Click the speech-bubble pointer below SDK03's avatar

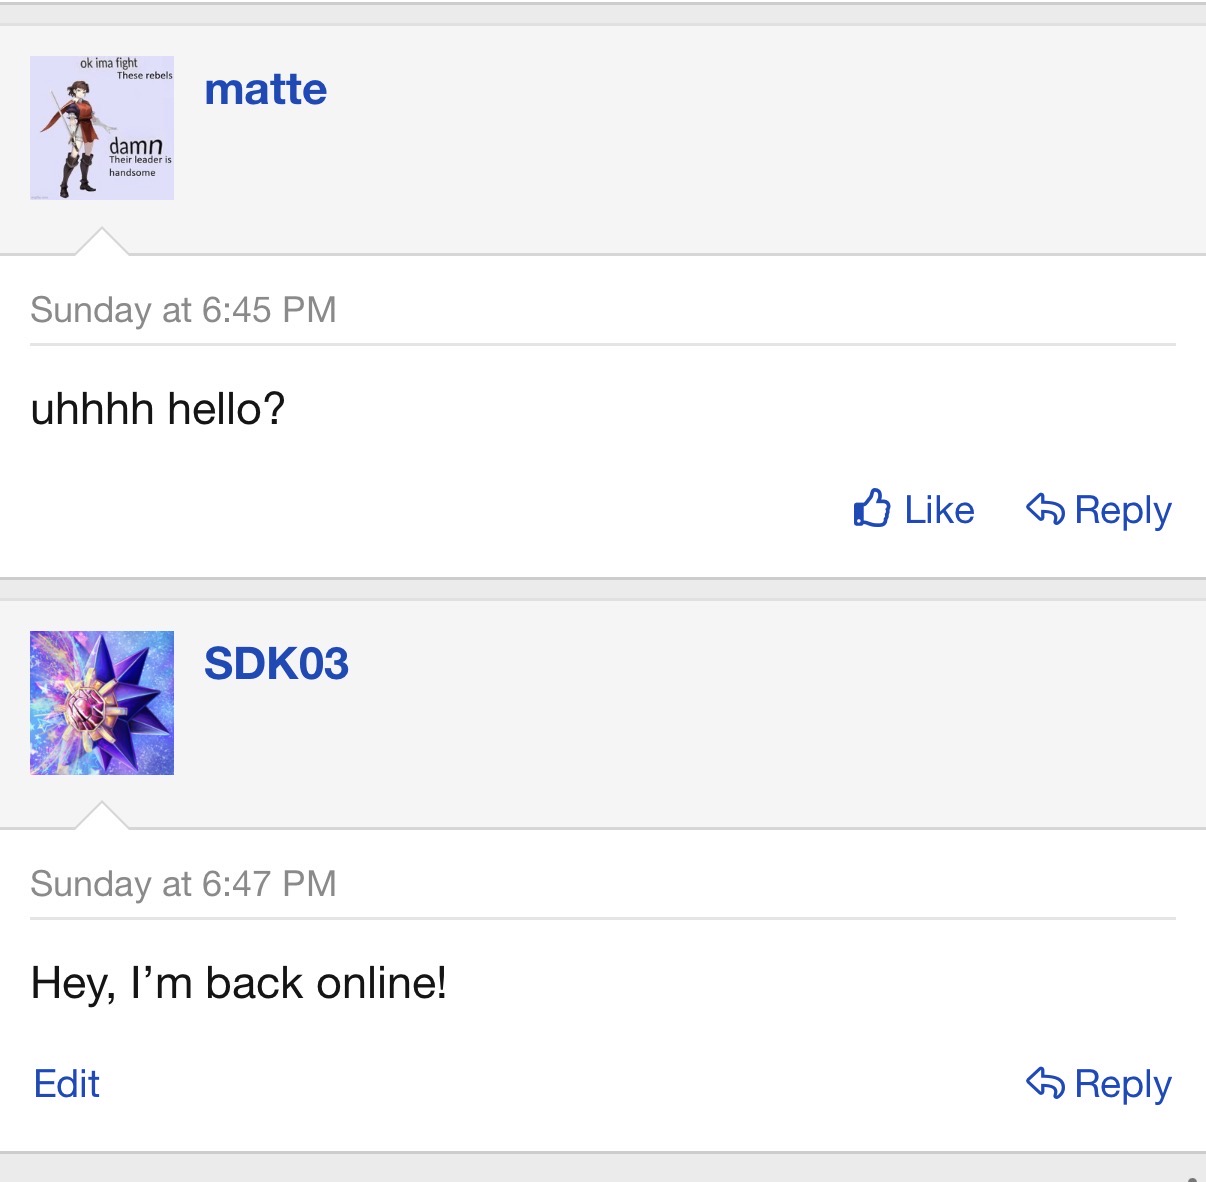click(102, 816)
